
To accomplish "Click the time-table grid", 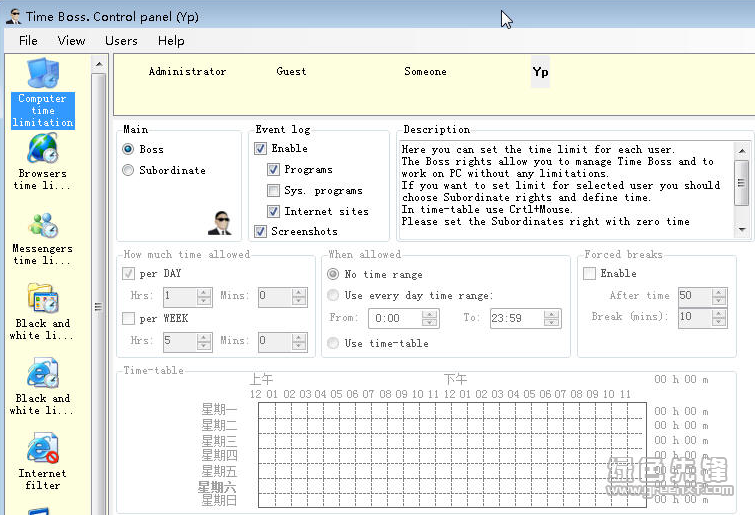I will click(x=452, y=455).
